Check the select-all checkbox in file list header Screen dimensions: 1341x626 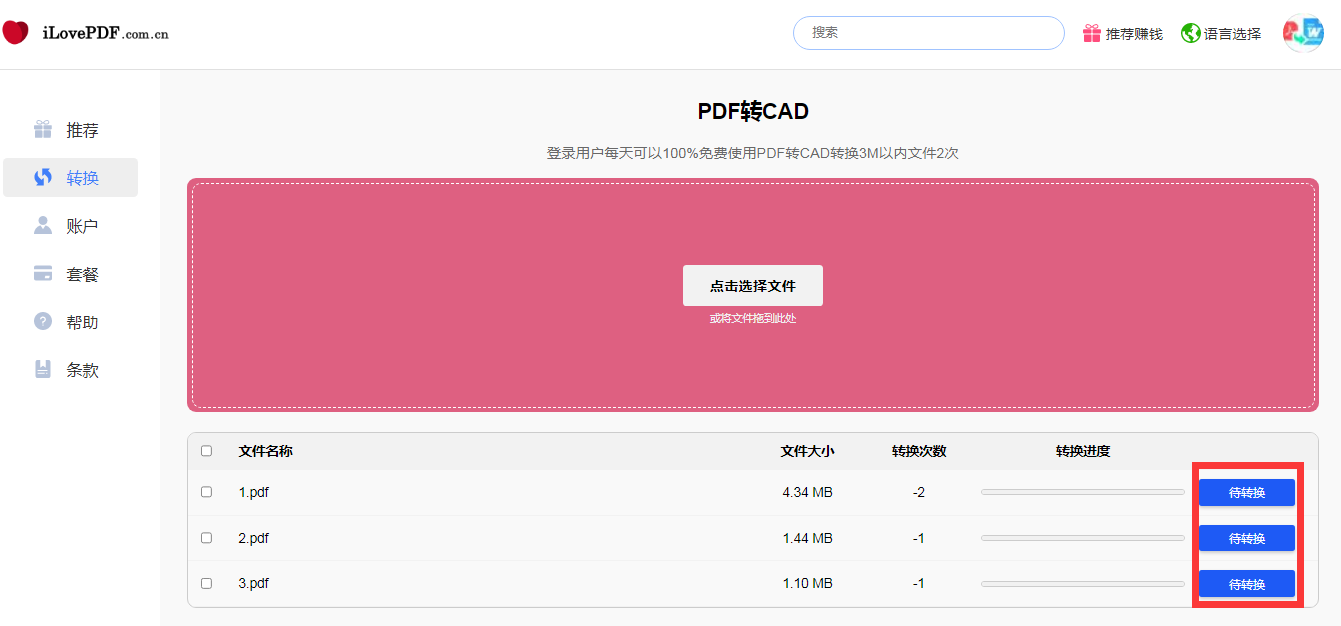coord(207,451)
